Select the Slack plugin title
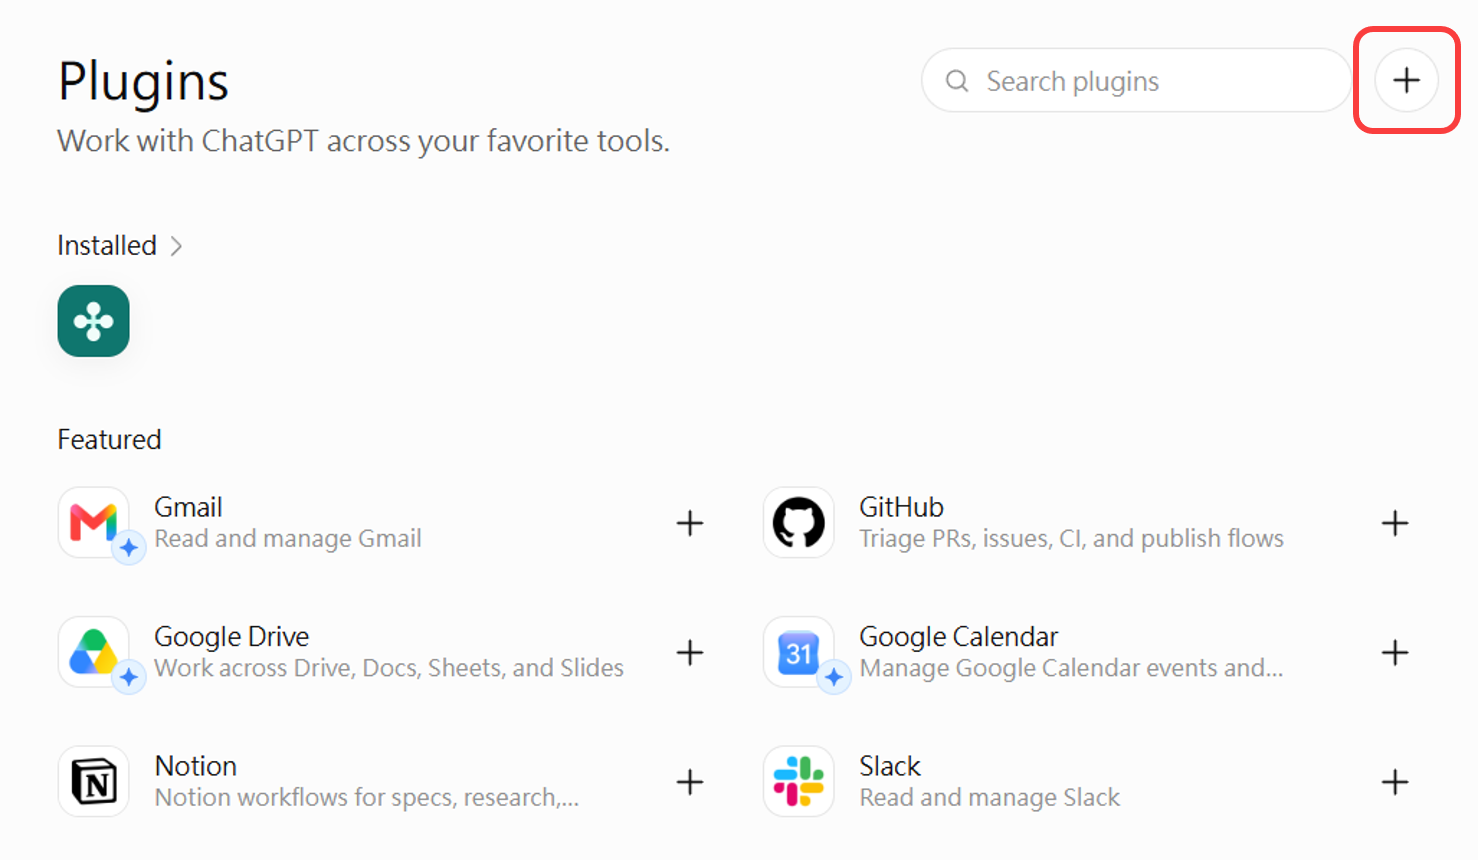 pyautogui.click(x=890, y=766)
